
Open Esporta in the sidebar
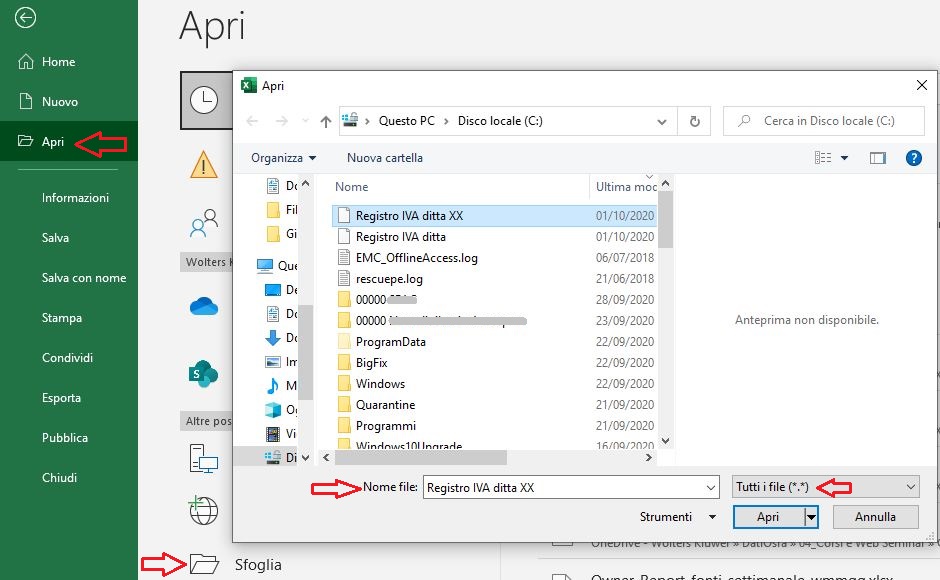(x=61, y=398)
